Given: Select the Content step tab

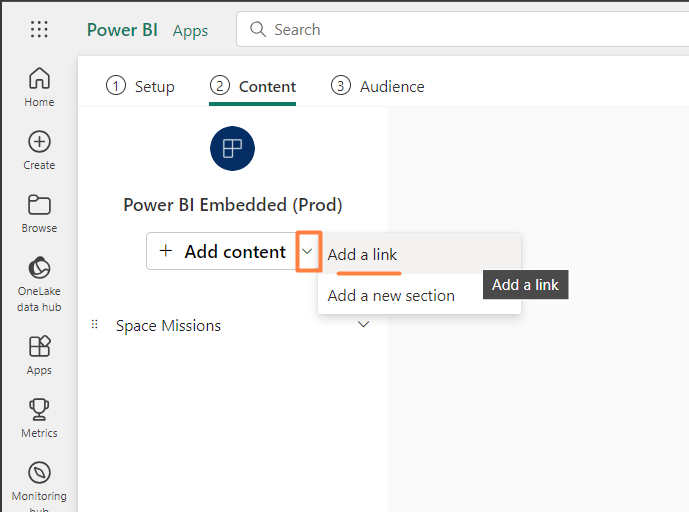Looking at the screenshot, I should click(253, 86).
